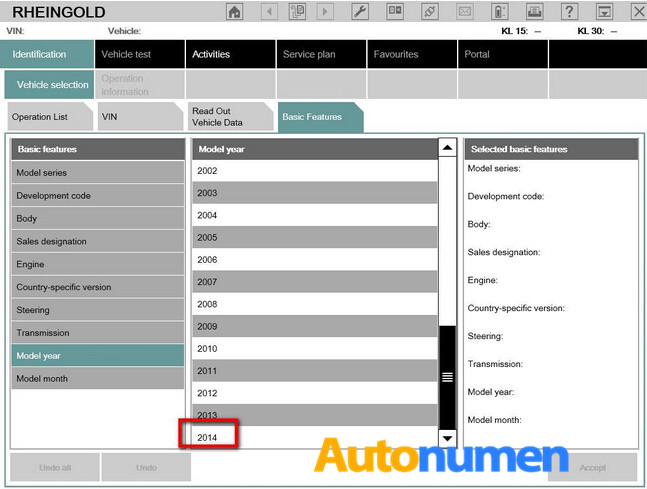Select model year 2006
This screenshot has width=647, height=489.
coord(315,260)
